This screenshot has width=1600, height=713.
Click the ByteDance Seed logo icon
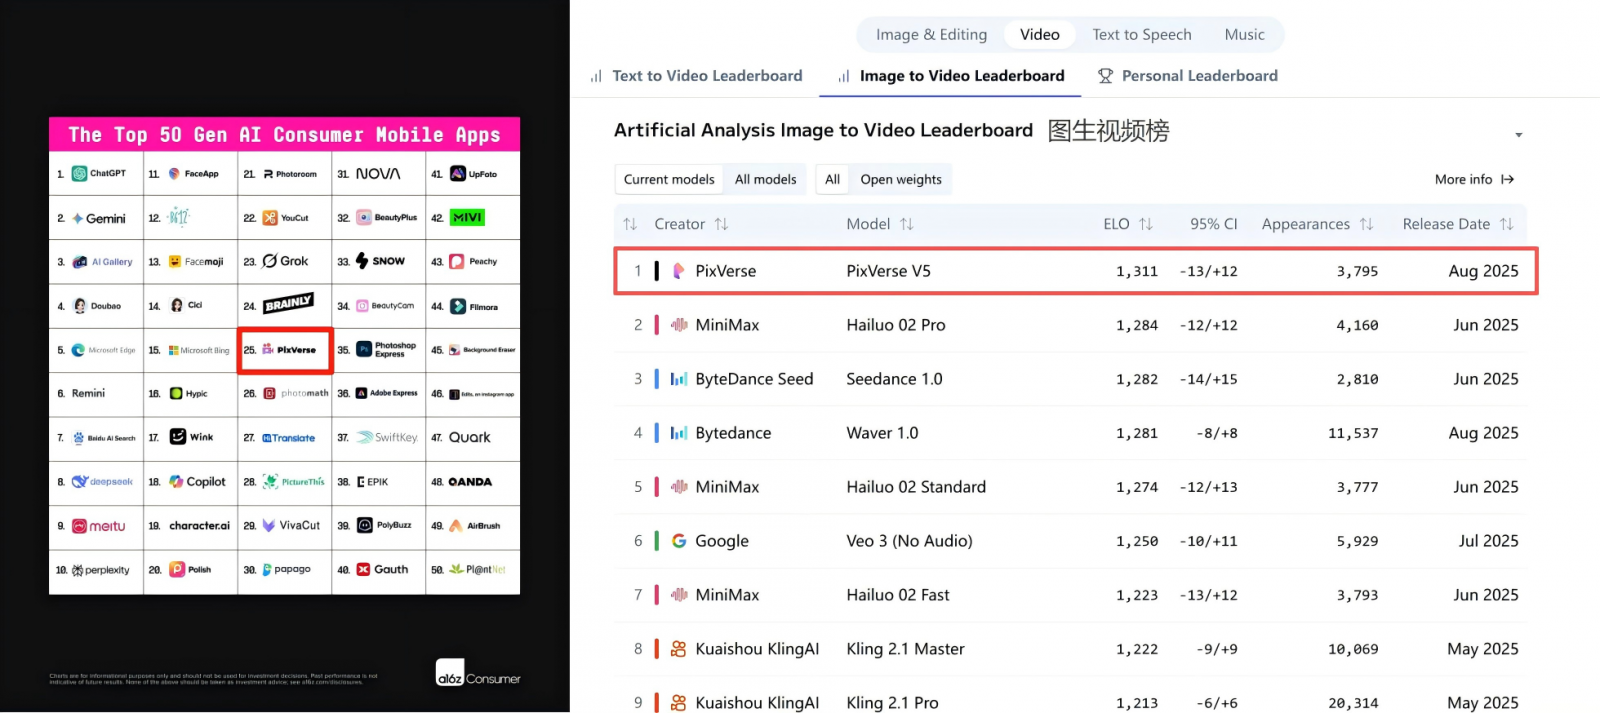click(679, 379)
